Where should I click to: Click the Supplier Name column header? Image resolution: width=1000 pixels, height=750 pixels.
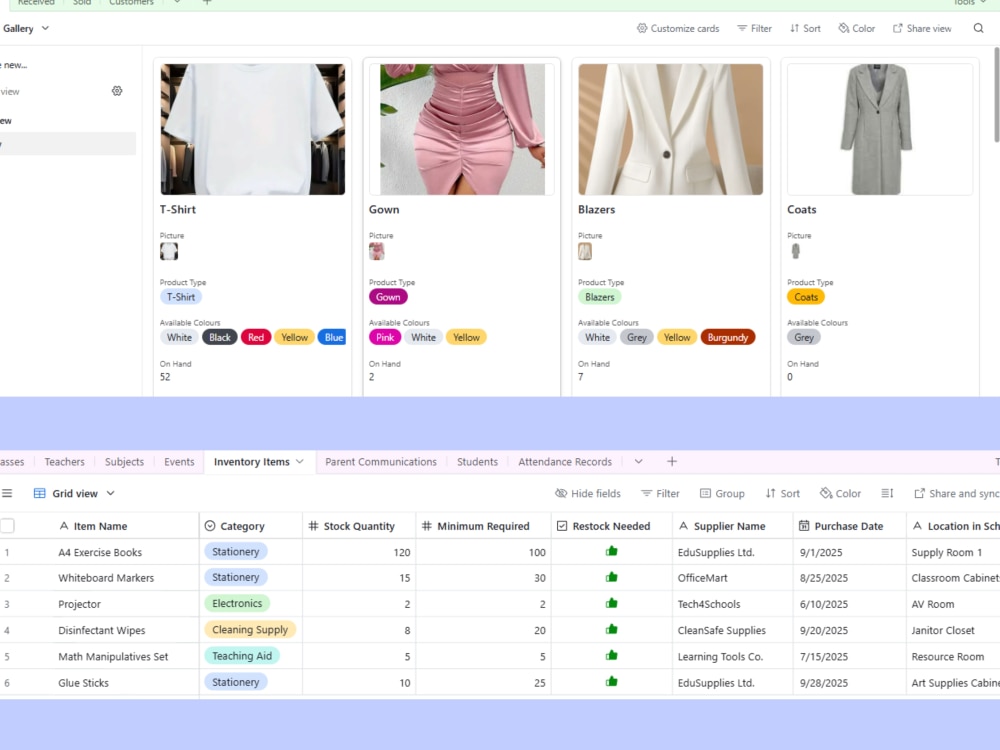(x=732, y=526)
